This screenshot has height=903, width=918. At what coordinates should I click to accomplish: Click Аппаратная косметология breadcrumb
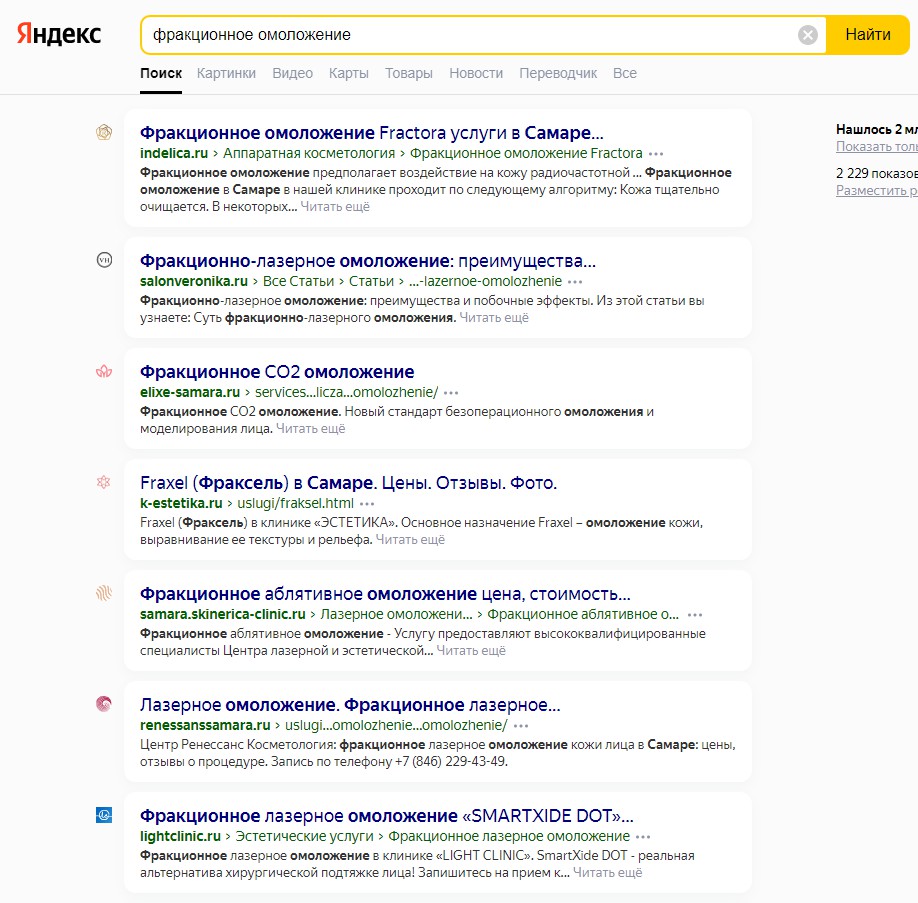click(x=309, y=153)
